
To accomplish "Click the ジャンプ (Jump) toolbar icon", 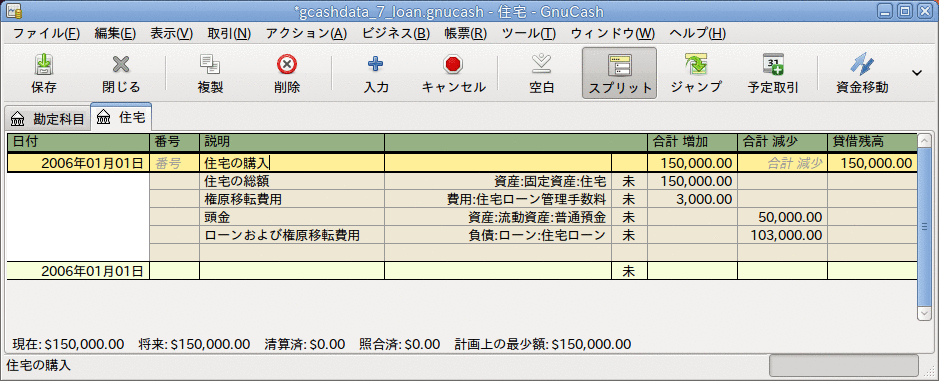I will pyautogui.click(x=696, y=64).
